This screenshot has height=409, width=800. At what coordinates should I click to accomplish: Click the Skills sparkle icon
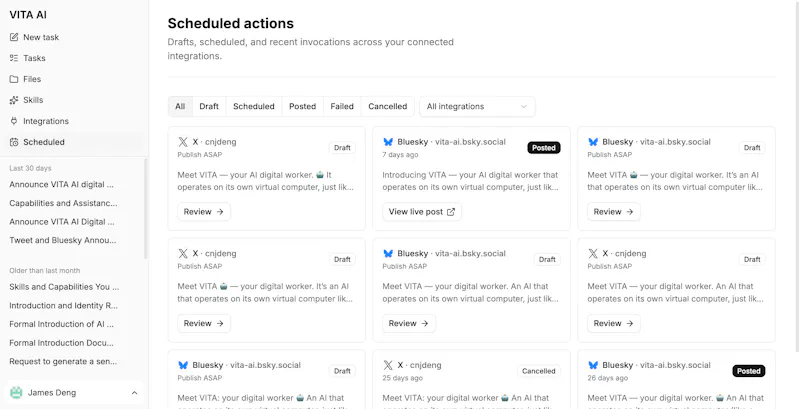pyautogui.click(x=14, y=100)
